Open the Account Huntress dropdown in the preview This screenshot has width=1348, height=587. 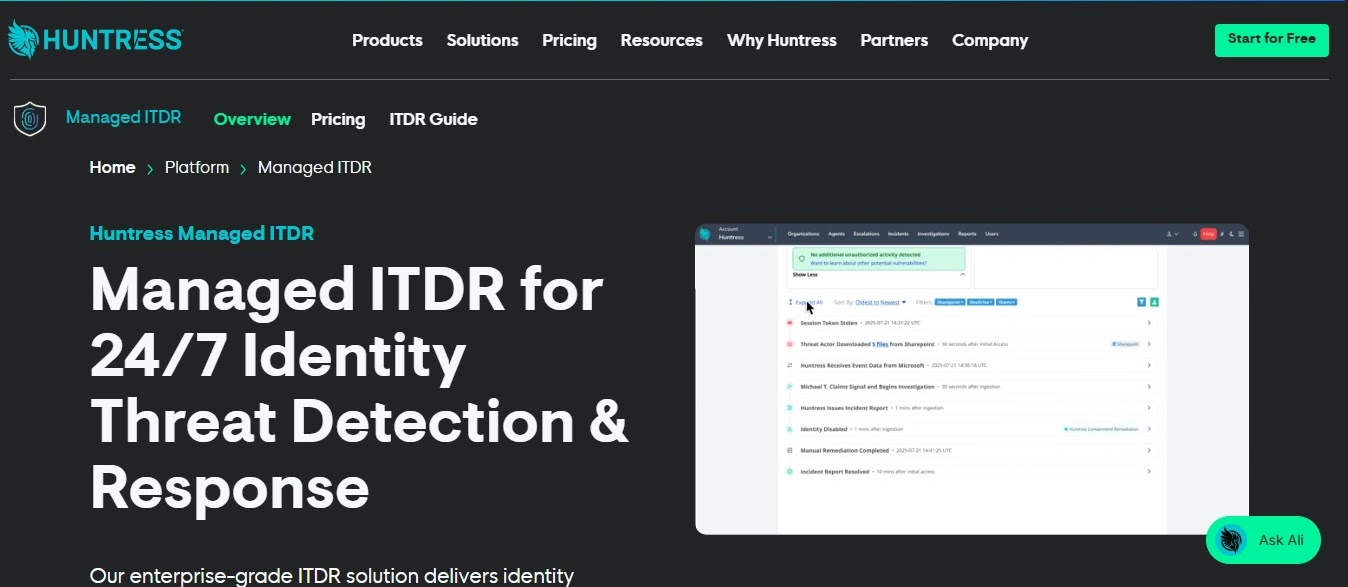(x=746, y=234)
